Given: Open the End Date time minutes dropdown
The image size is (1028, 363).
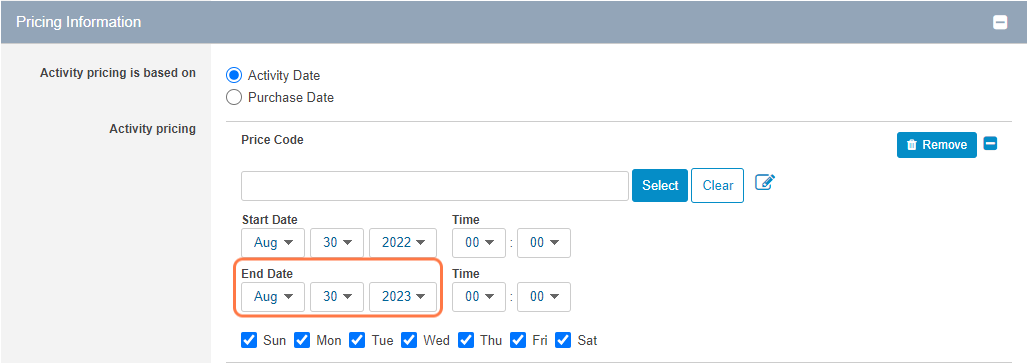Looking at the screenshot, I should tap(544, 297).
